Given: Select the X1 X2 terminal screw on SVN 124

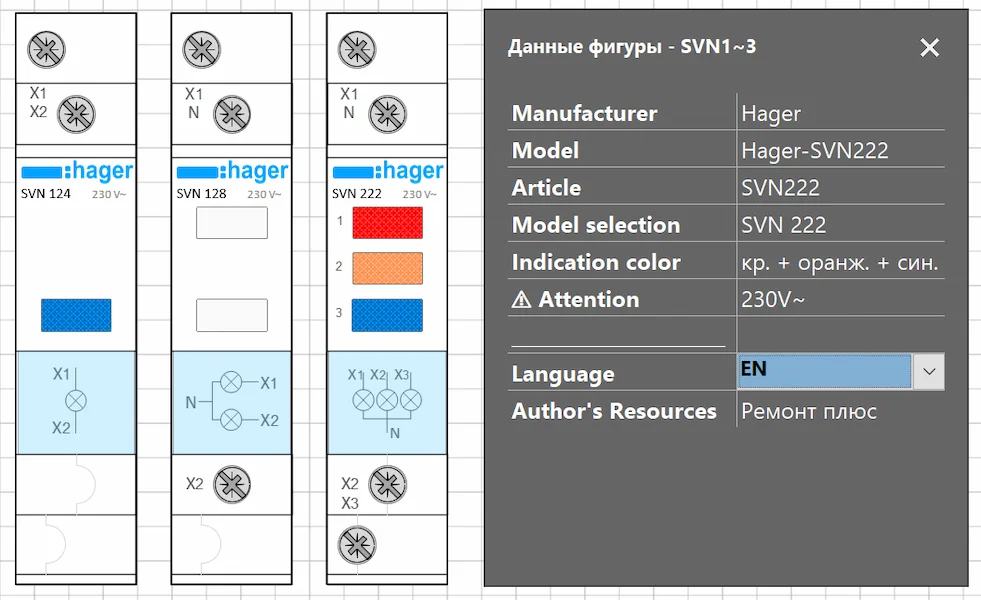Looking at the screenshot, I should 76,114.
